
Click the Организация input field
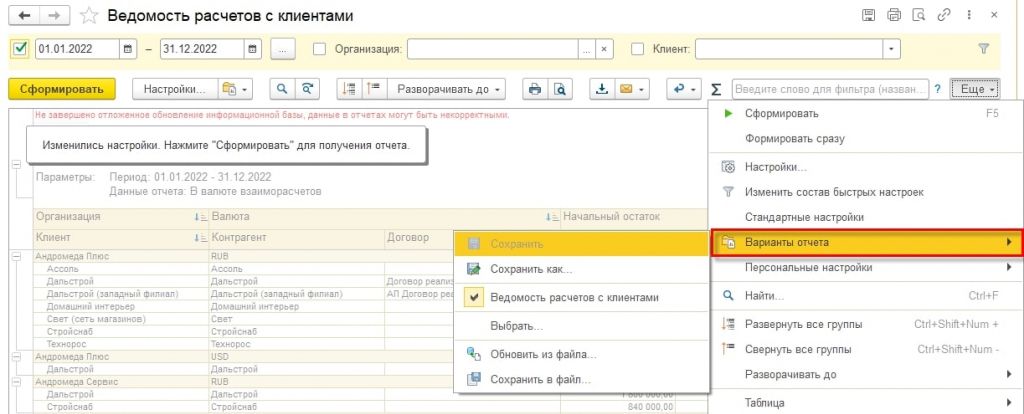[x=492, y=49]
